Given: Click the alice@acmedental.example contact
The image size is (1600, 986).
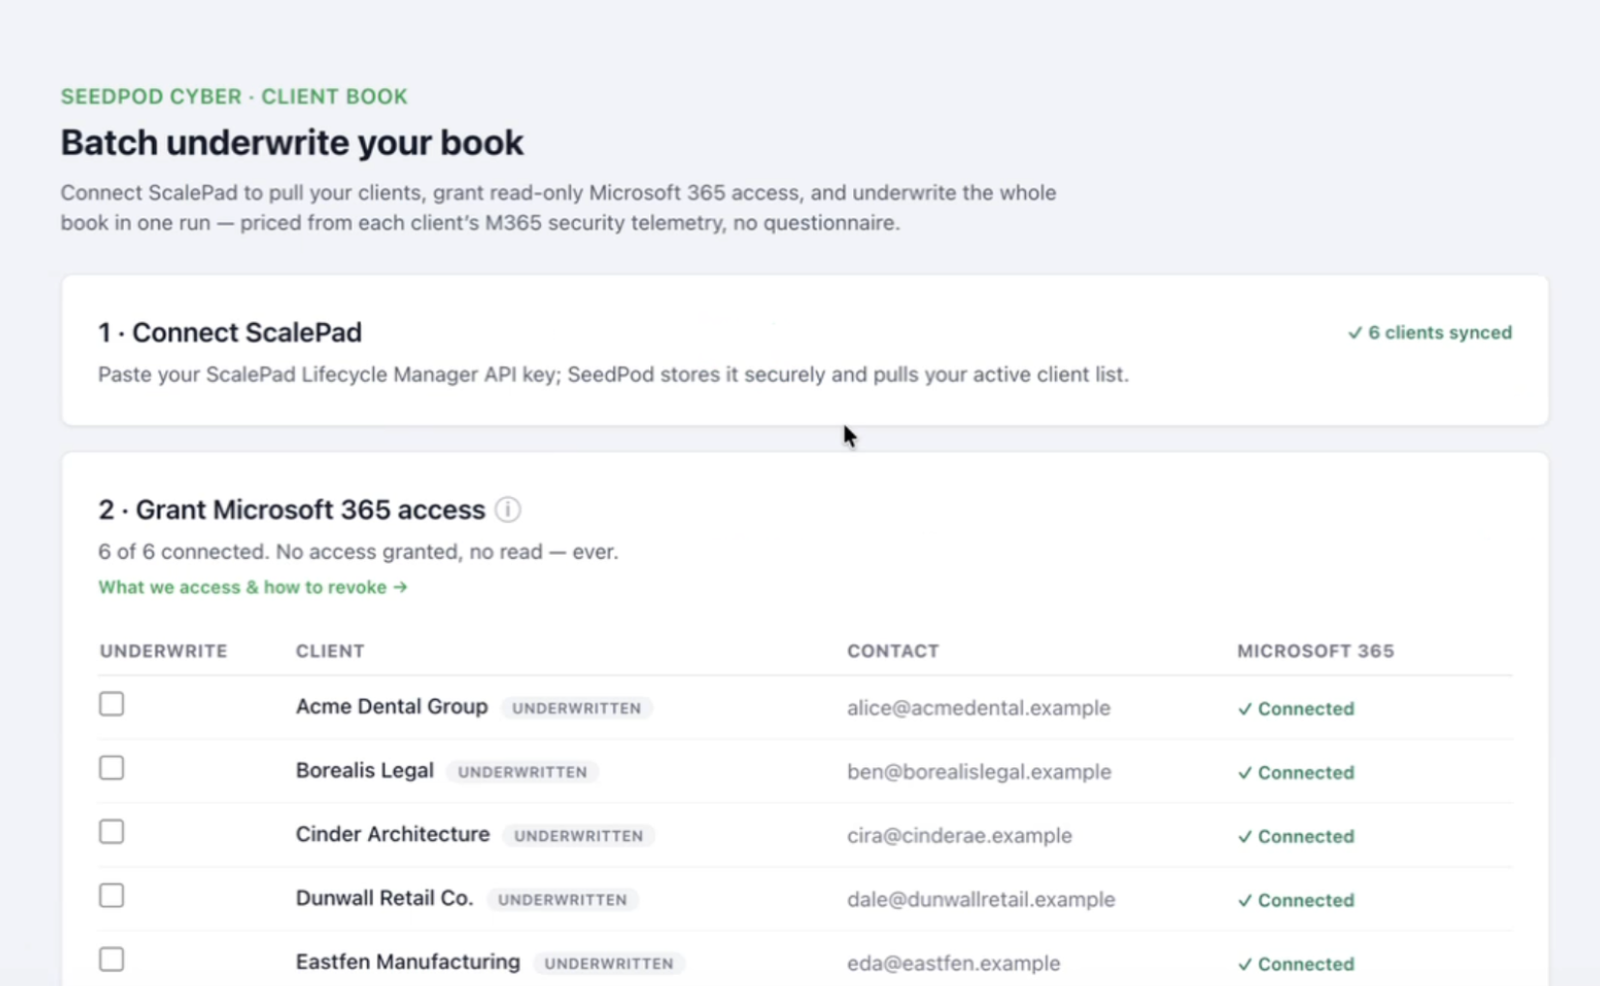Looking at the screenshot, I should point(979,708).
